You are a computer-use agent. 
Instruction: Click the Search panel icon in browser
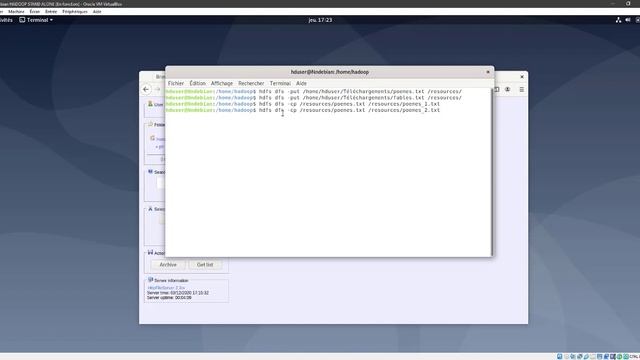point(150,172)
